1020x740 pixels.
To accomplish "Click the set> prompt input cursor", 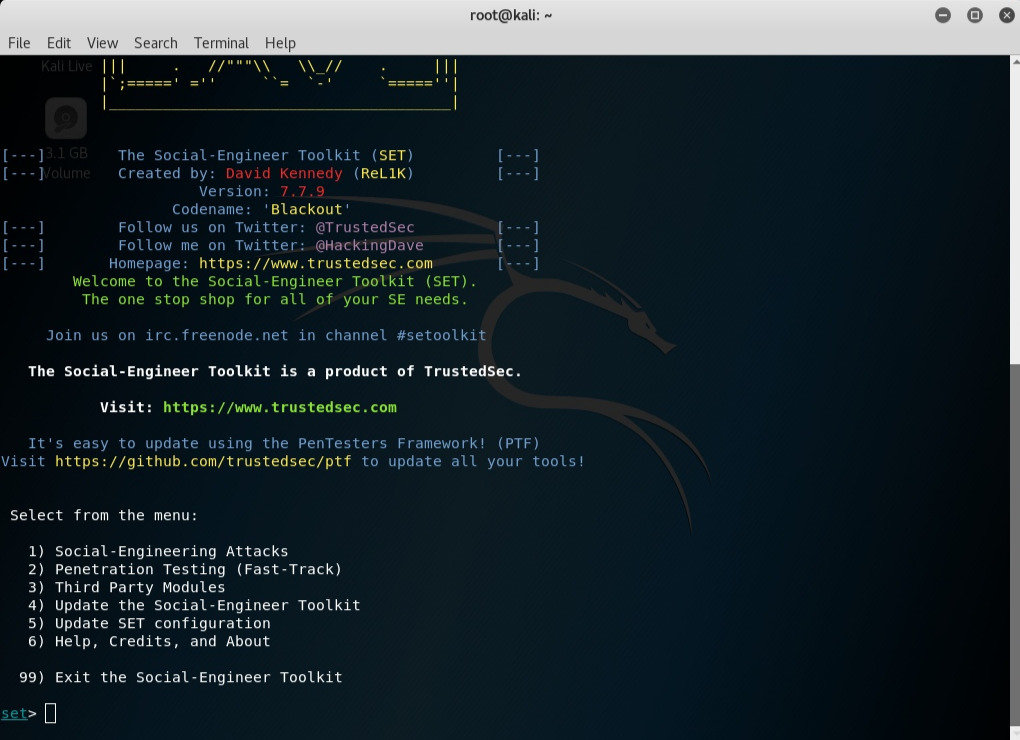I will click(50, 713).
